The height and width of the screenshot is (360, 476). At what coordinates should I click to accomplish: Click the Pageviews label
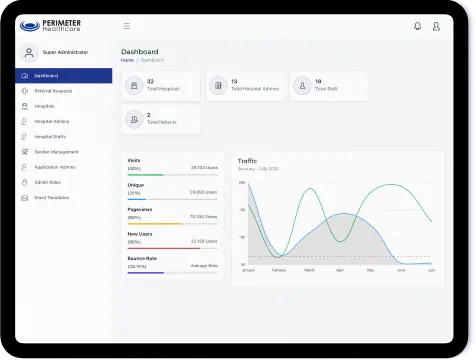140,210
